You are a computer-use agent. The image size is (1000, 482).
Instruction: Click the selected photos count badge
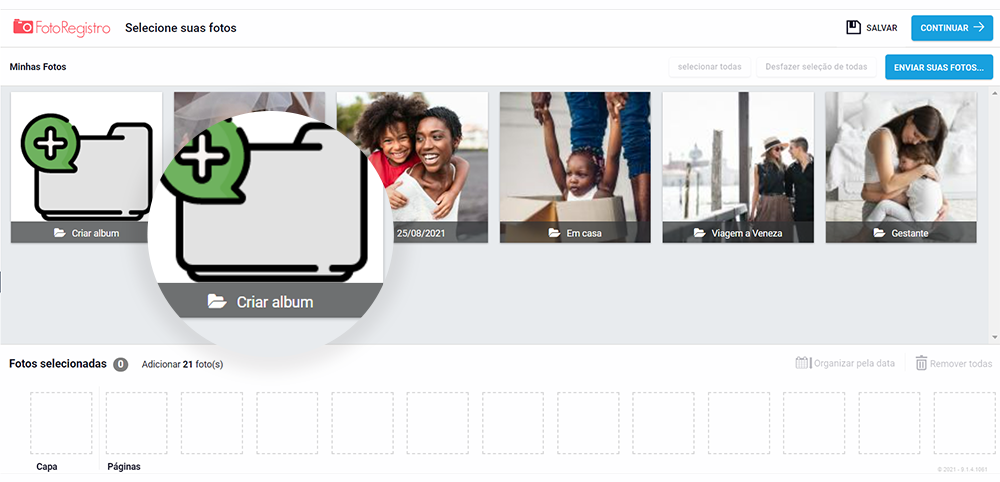121,365
